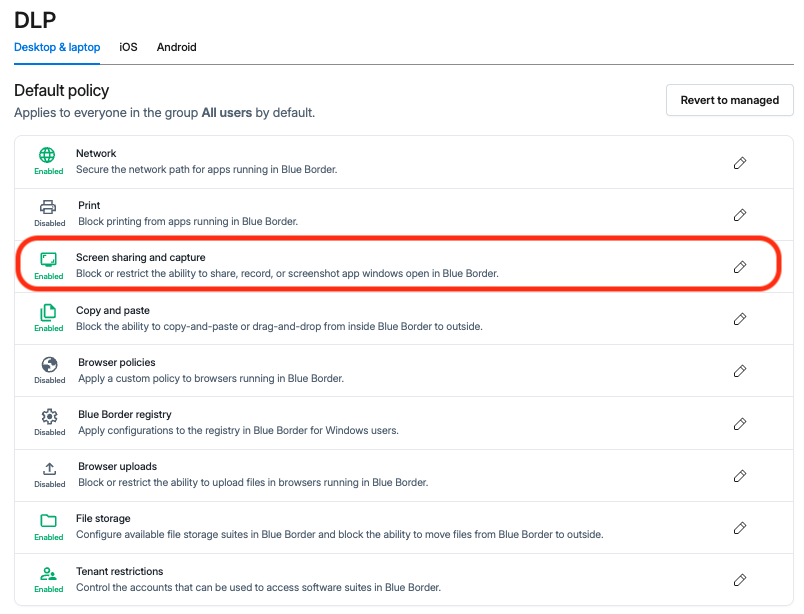Image resolution: width=804 pixels, height=614 pixels.
Task: Edit the Print policy with pencil icon
Action: point(740,215)
